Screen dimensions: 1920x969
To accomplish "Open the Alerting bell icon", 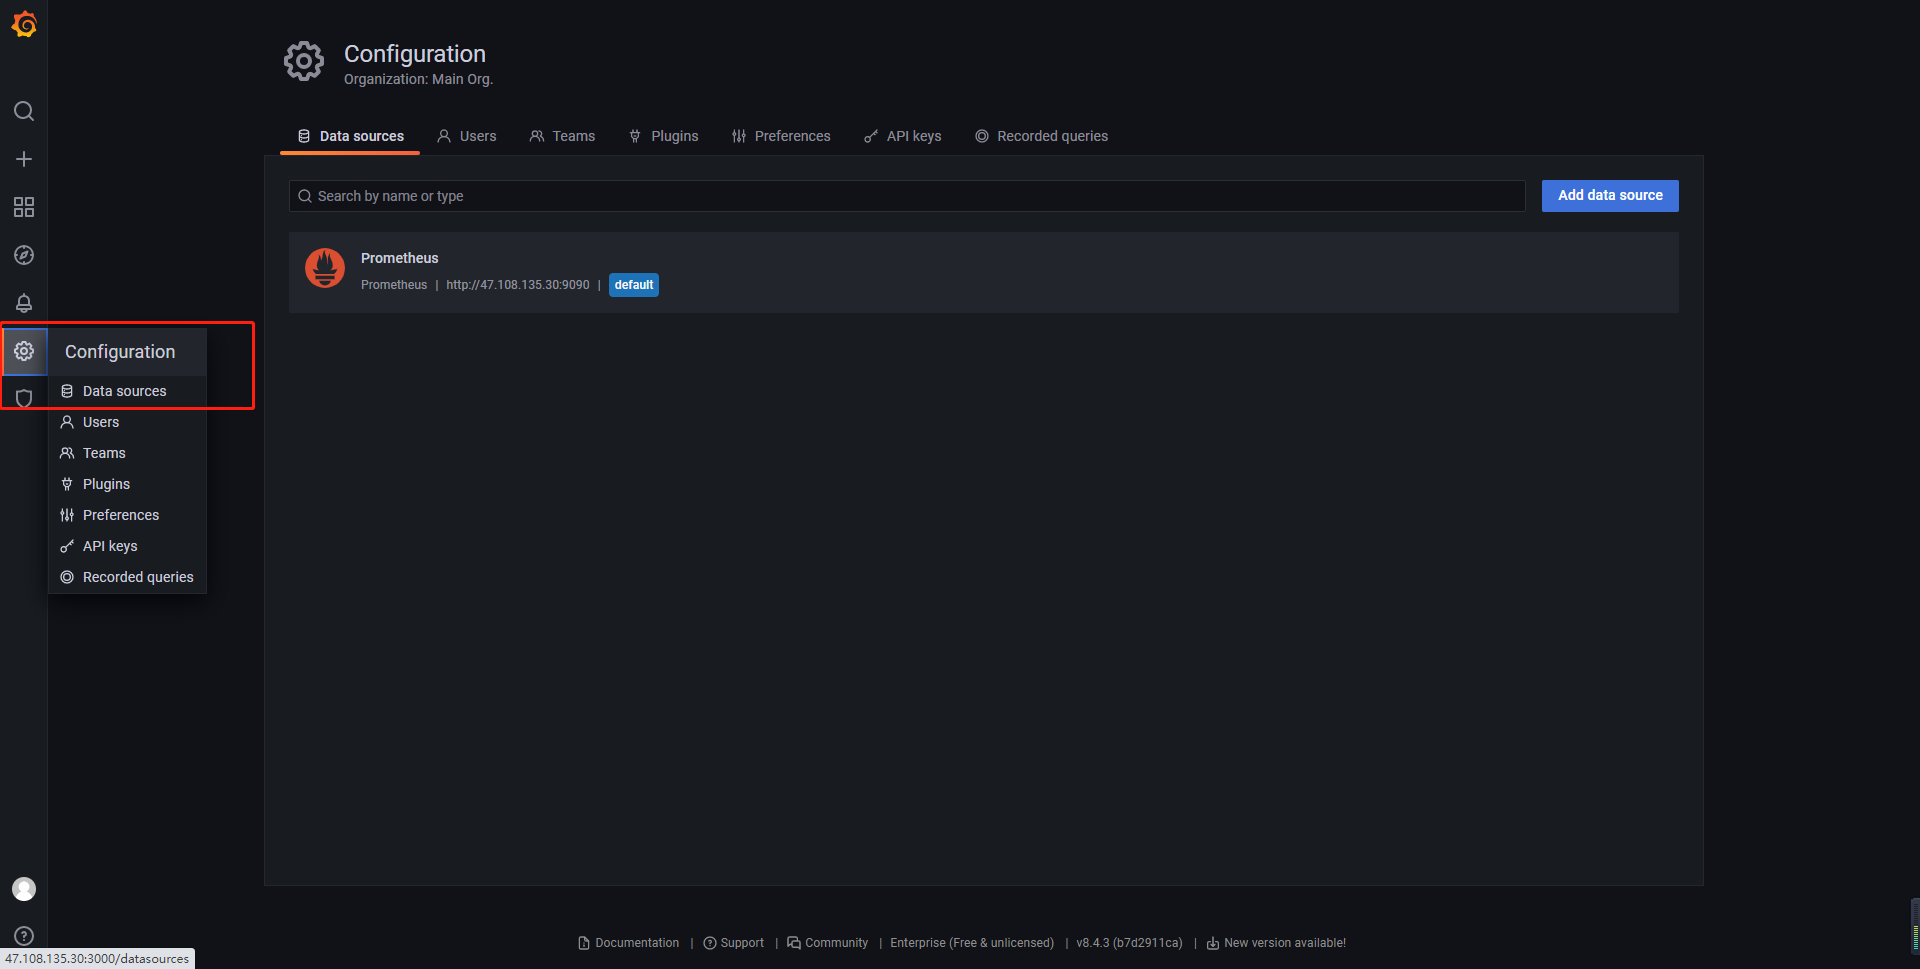I will 24,303.
